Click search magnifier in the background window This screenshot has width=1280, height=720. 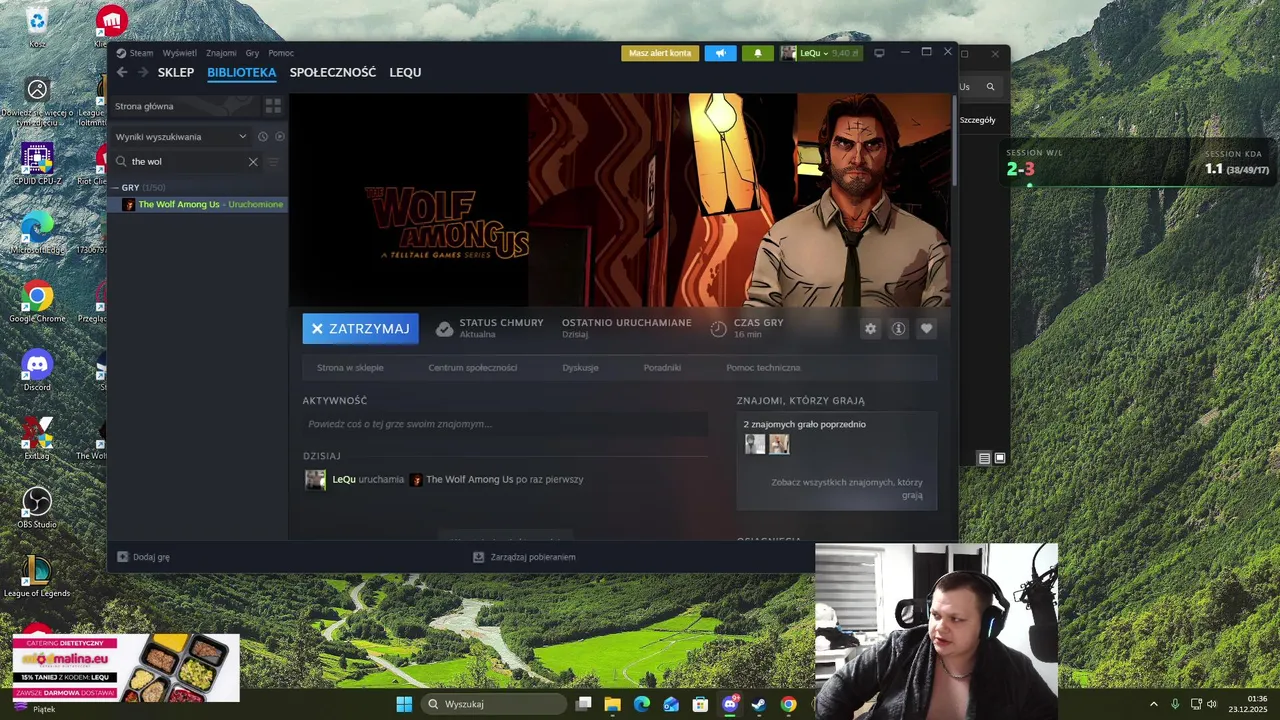990,87
